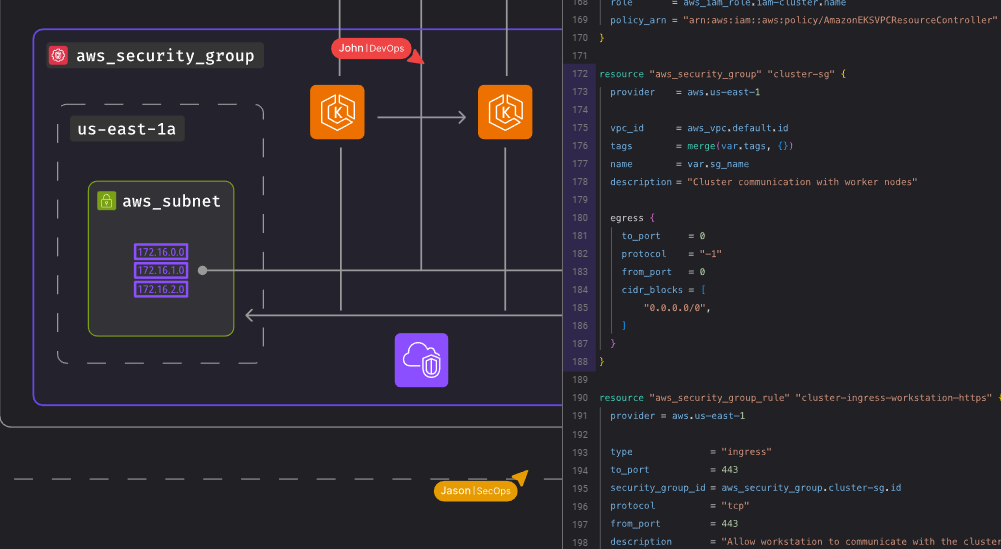Select the 172.16.1.0 address block
This screenshot has height=549, width=1001.
[161, 271]
